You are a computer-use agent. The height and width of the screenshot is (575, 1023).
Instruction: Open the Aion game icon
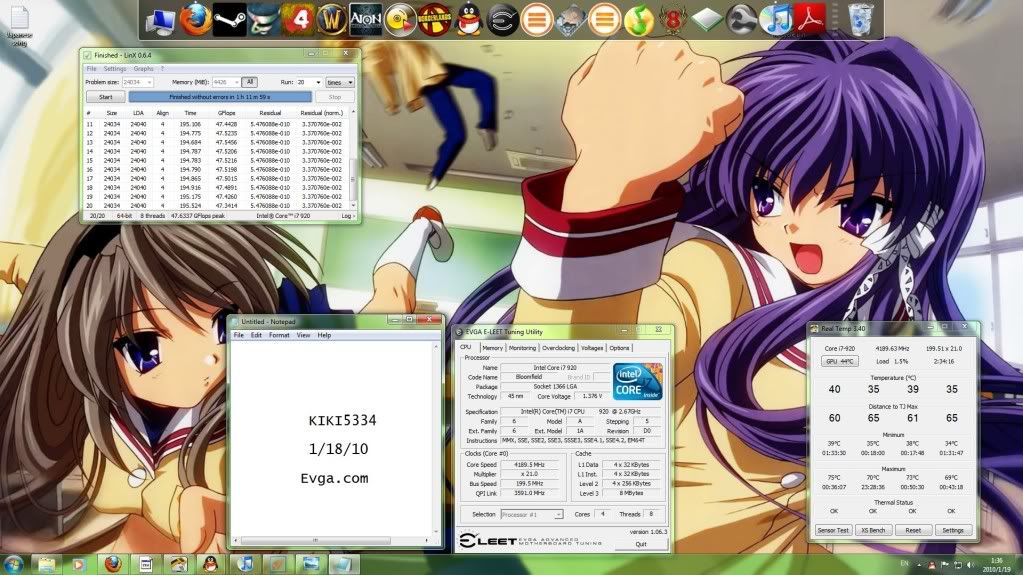click(366, 18)
